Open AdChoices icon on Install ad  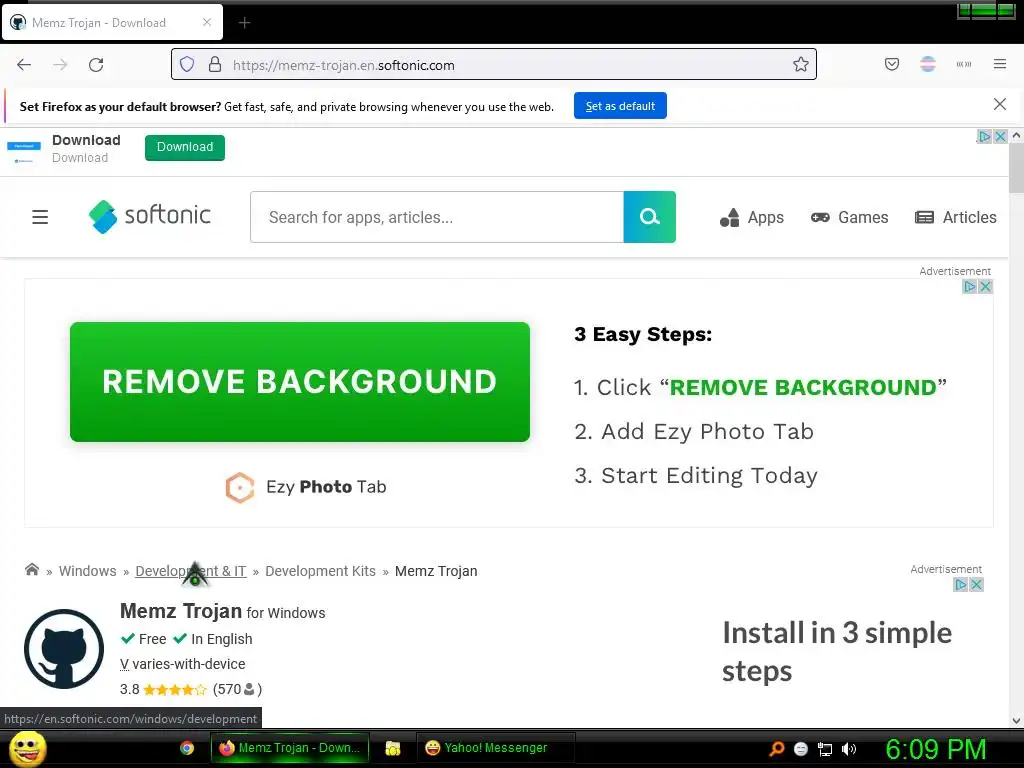[960, 584]
